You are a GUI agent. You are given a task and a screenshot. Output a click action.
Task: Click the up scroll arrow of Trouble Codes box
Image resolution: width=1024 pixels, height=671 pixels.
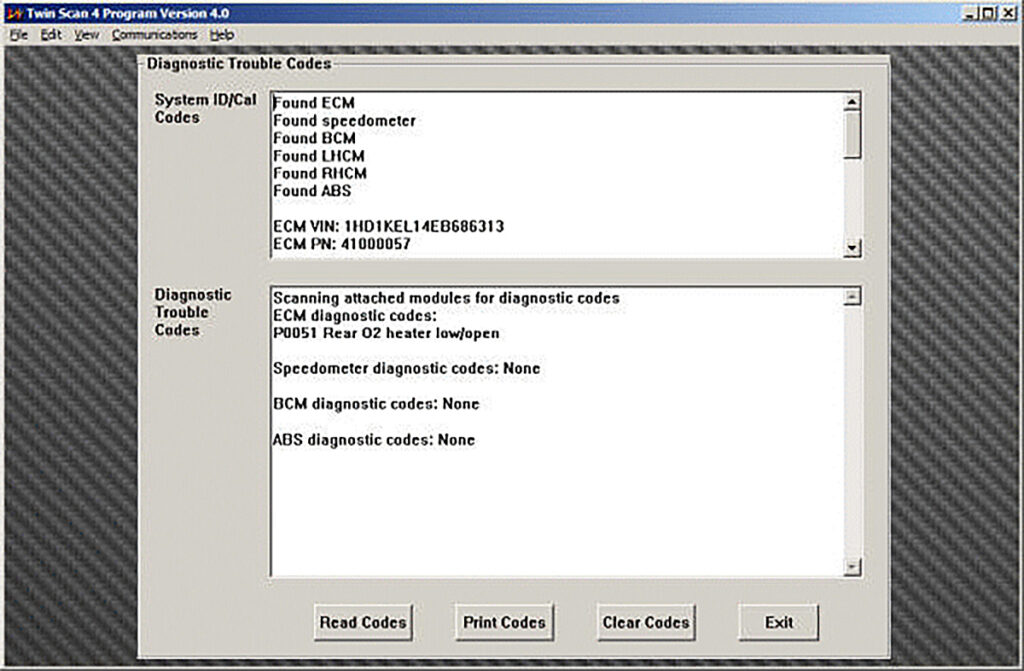click(851, 295)
